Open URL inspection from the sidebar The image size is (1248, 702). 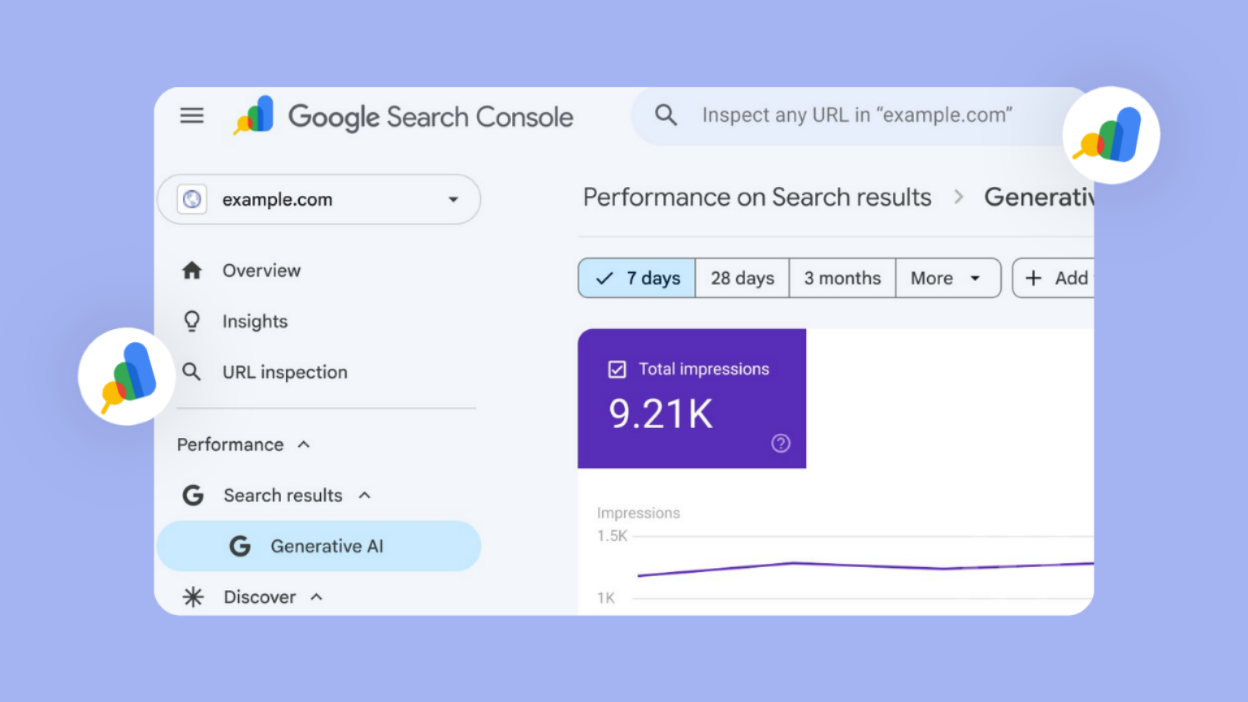(x=285, y=372)
